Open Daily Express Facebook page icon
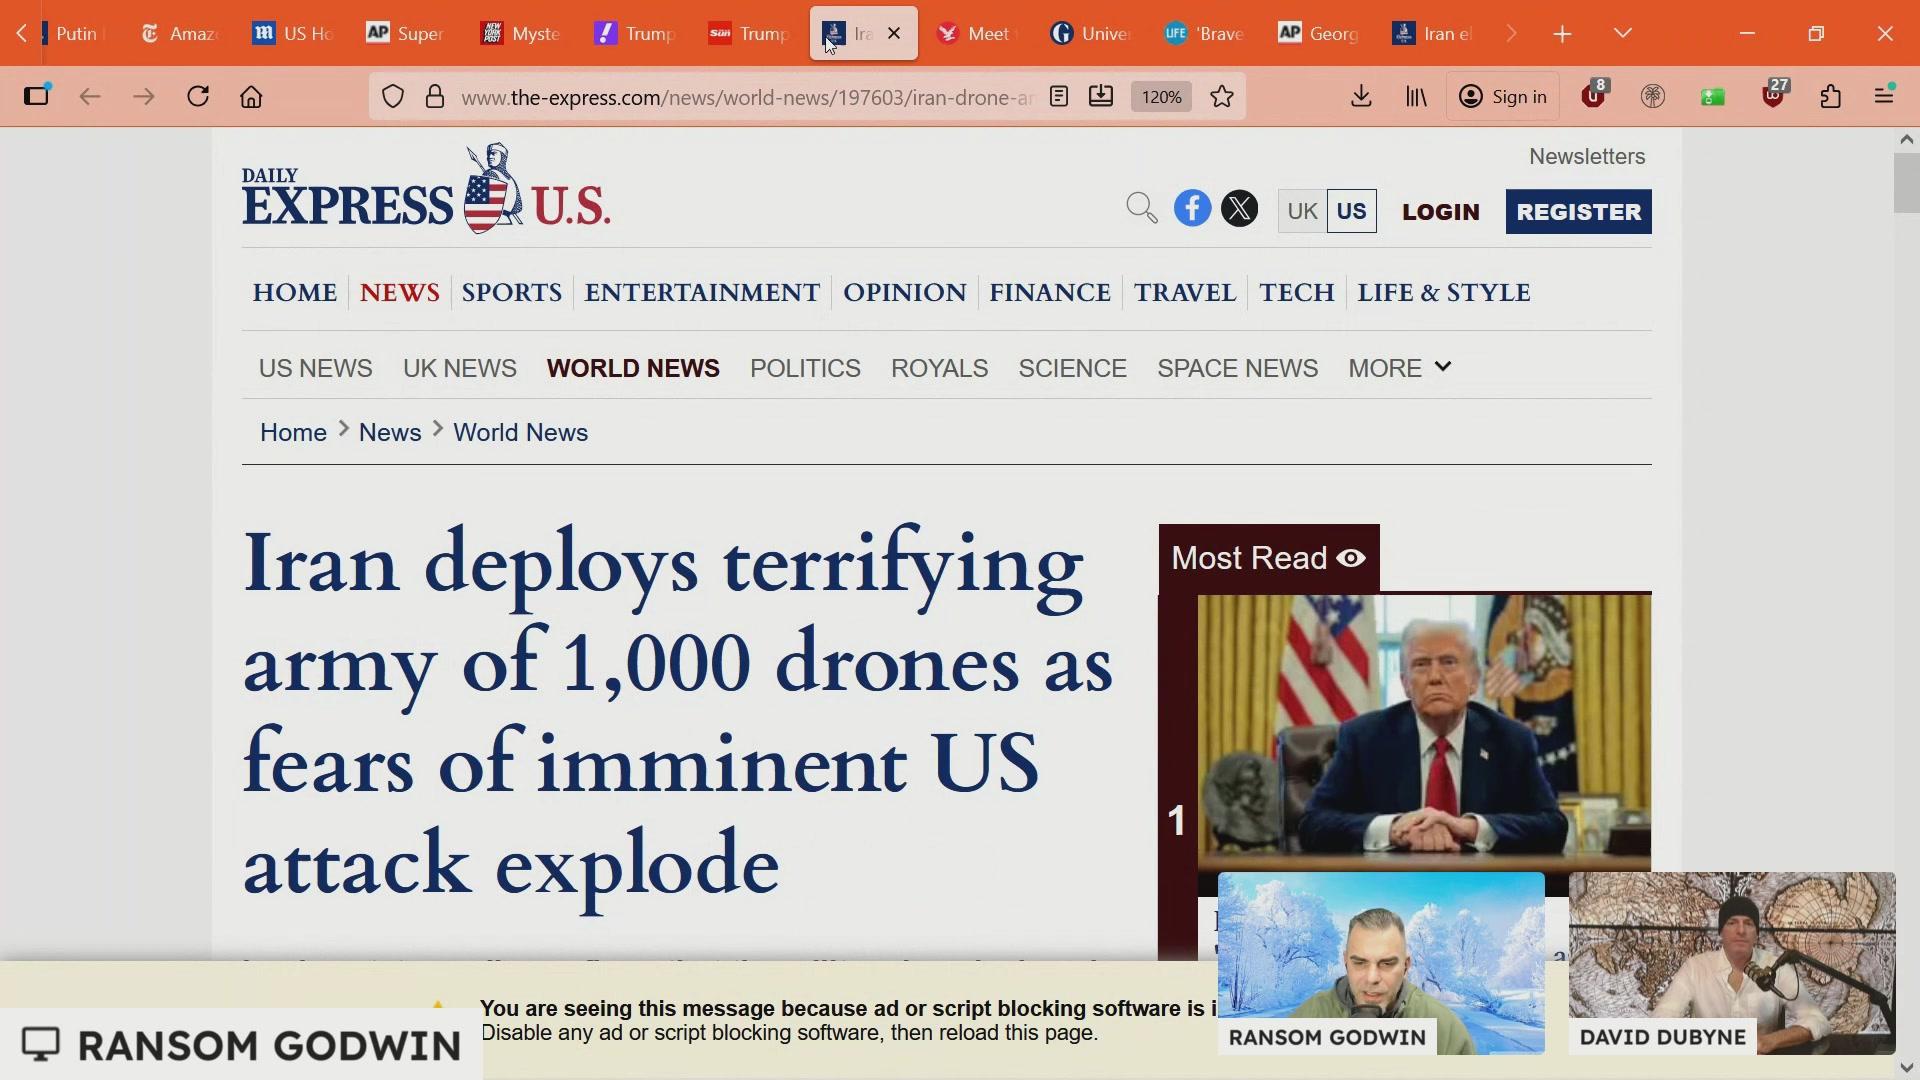 (1192, 209)
